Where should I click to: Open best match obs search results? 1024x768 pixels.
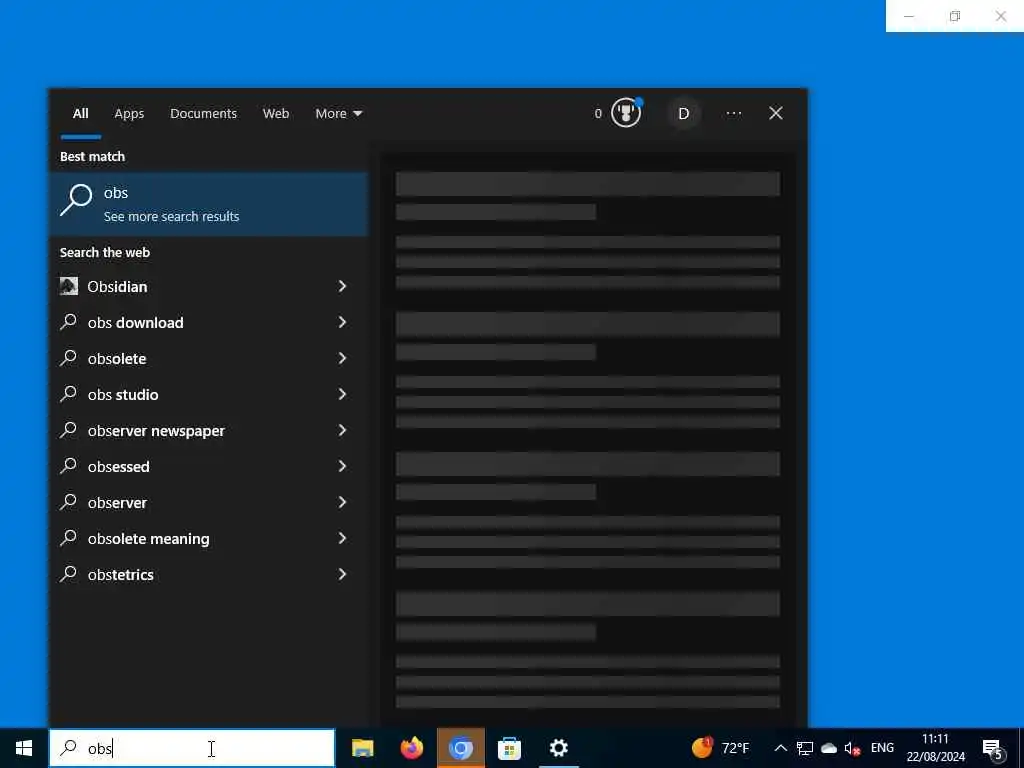point(209,204)
